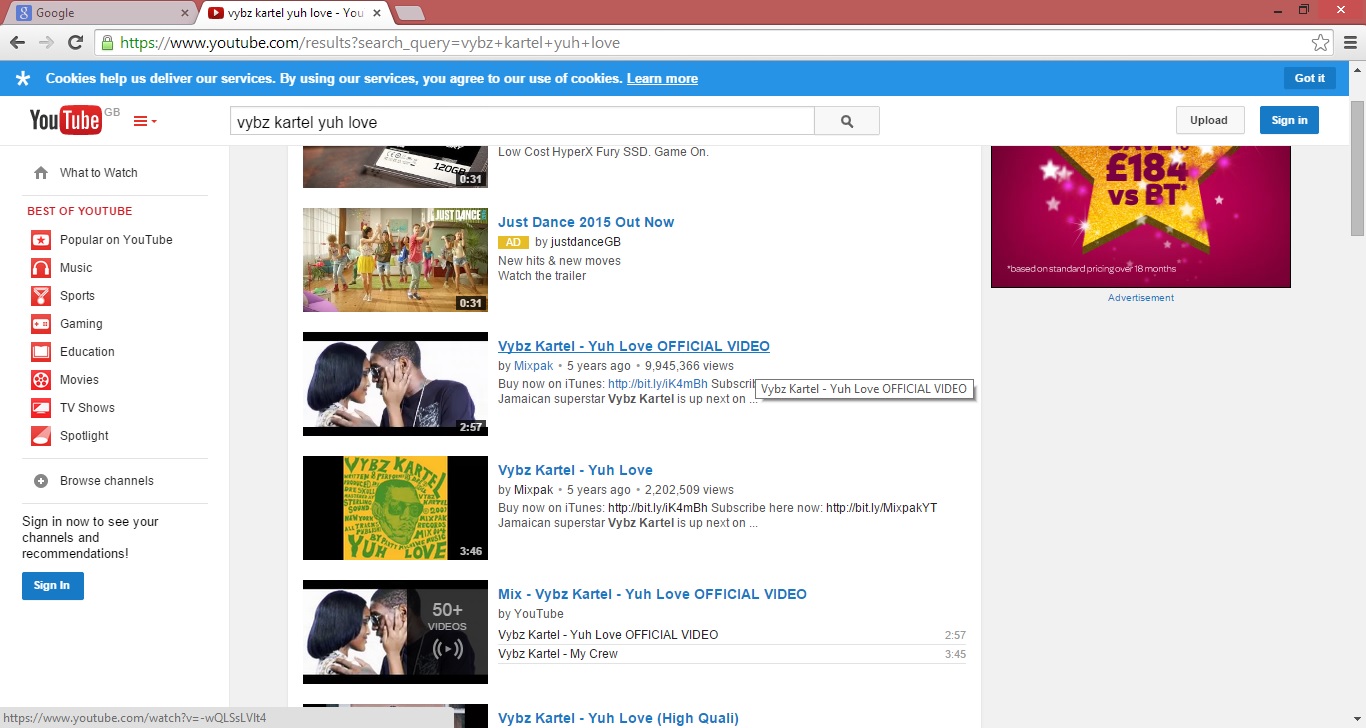1366x728 pixels.
Task: Open Vybz Kartel - Yuh Love (High Quali) title
Action: point(618,718)
